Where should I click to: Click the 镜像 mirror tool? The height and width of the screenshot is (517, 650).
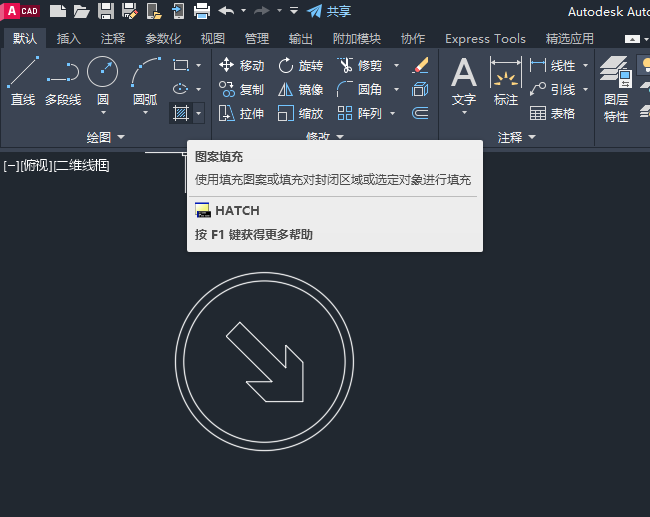[x=301, y=89]
